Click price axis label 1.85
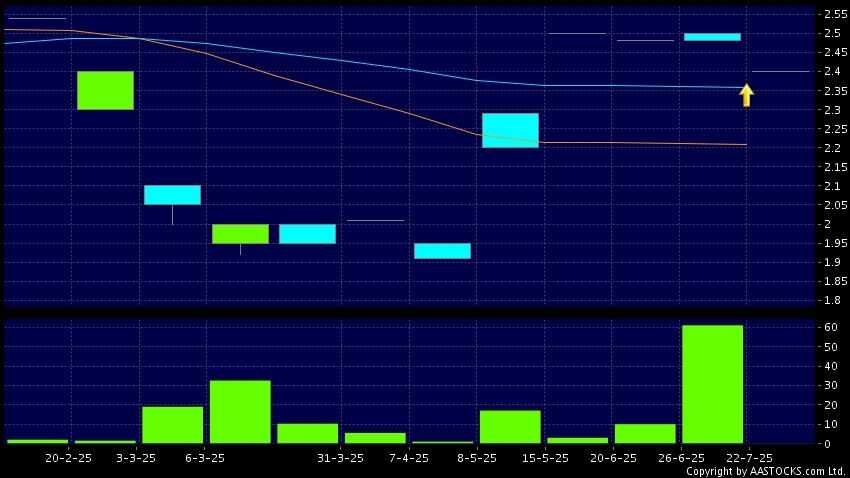 click(835, 281)
